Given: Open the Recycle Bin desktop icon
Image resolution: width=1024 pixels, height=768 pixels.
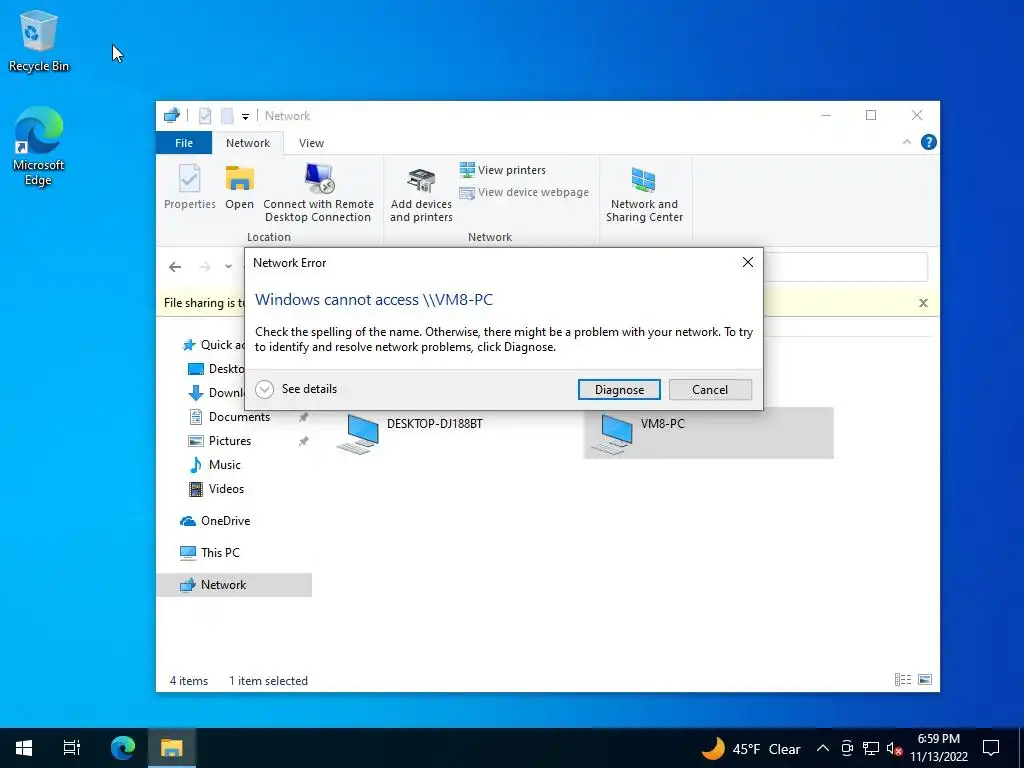Looking at the screenshot, I should pos(39,40).
